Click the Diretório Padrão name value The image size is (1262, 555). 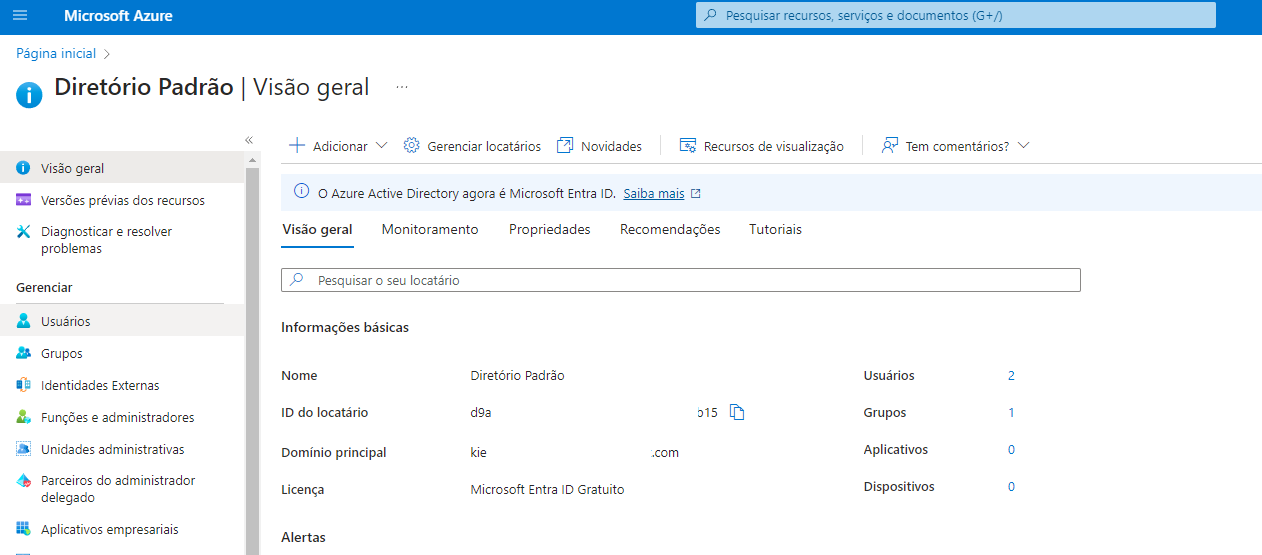pyautogui.click(x=517, y=376)
